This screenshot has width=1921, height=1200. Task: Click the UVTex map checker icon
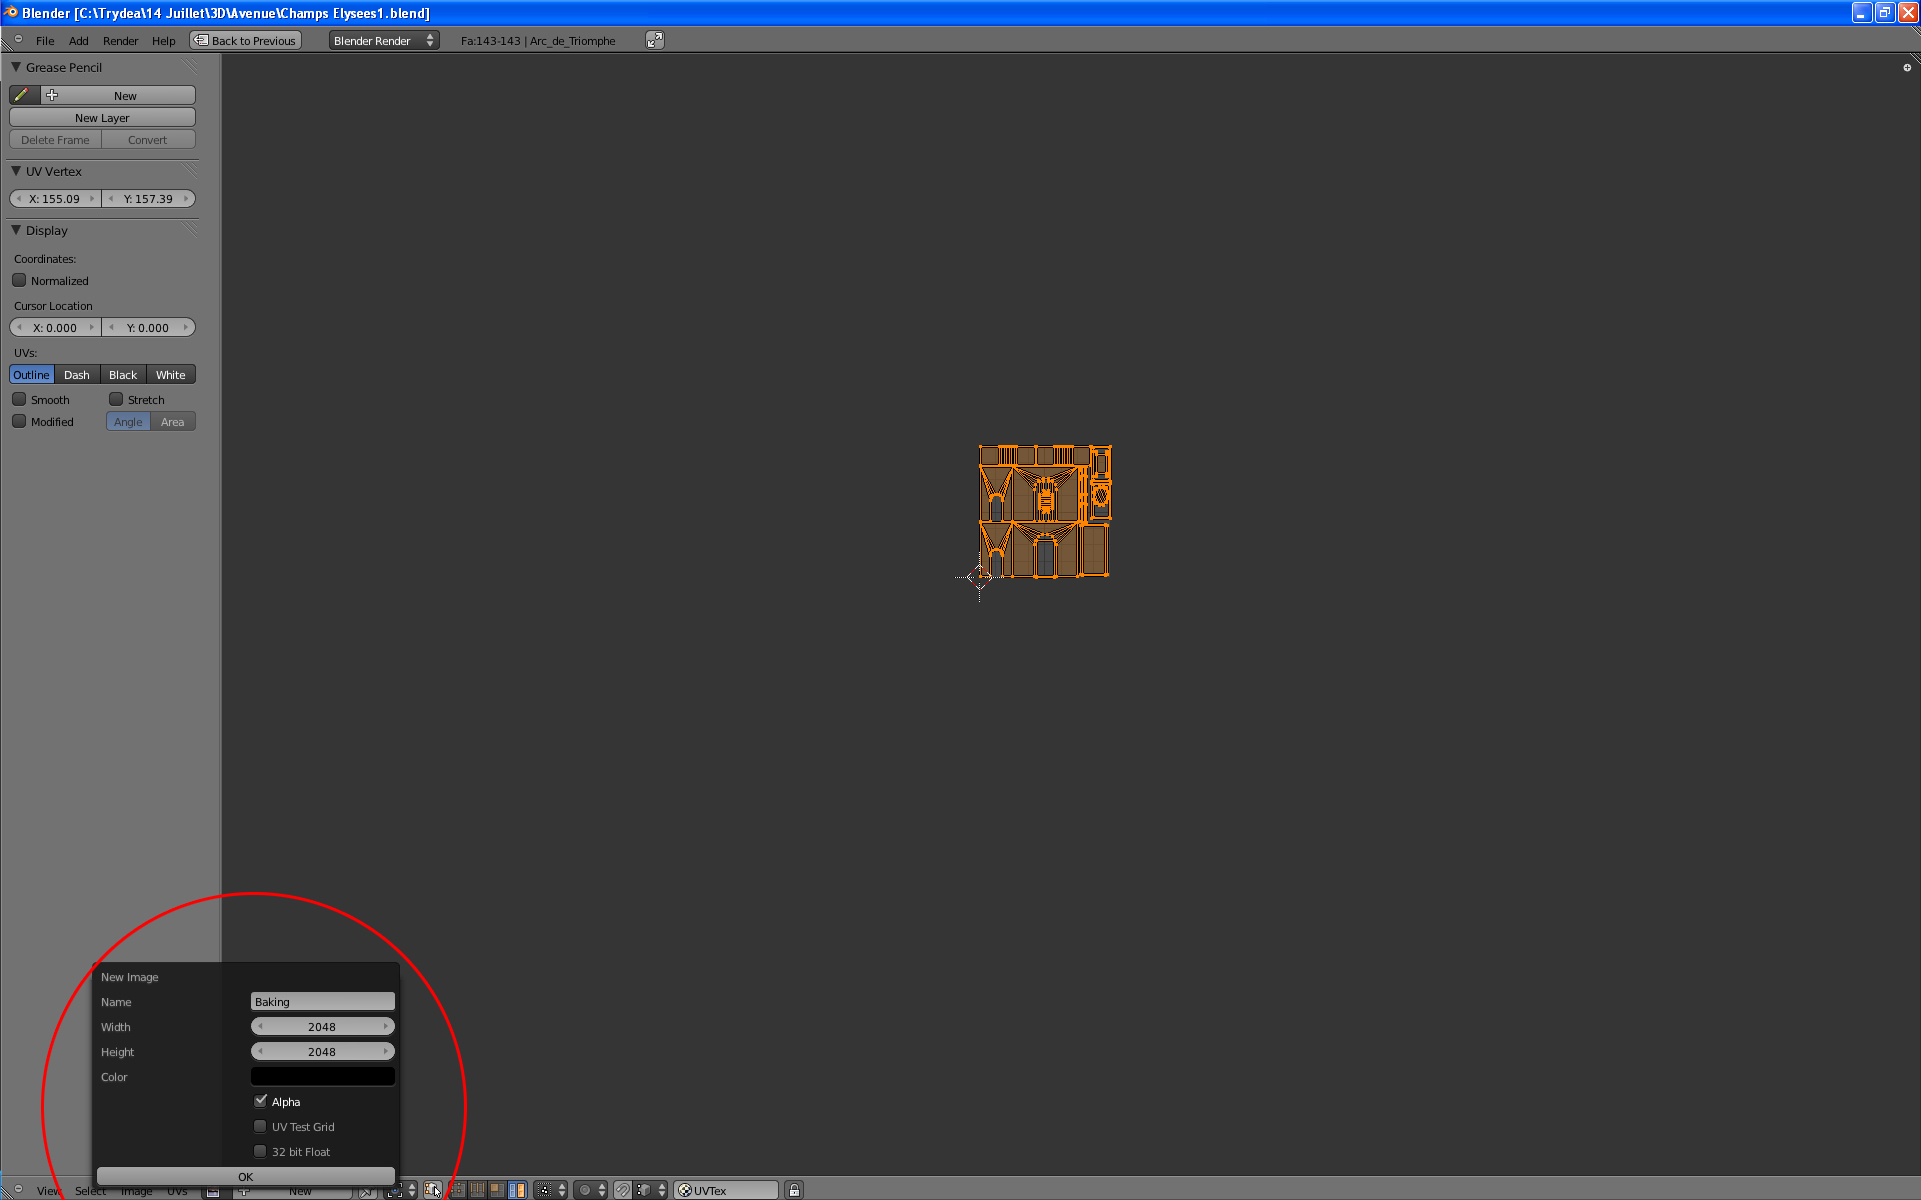tap(685, 1190)
